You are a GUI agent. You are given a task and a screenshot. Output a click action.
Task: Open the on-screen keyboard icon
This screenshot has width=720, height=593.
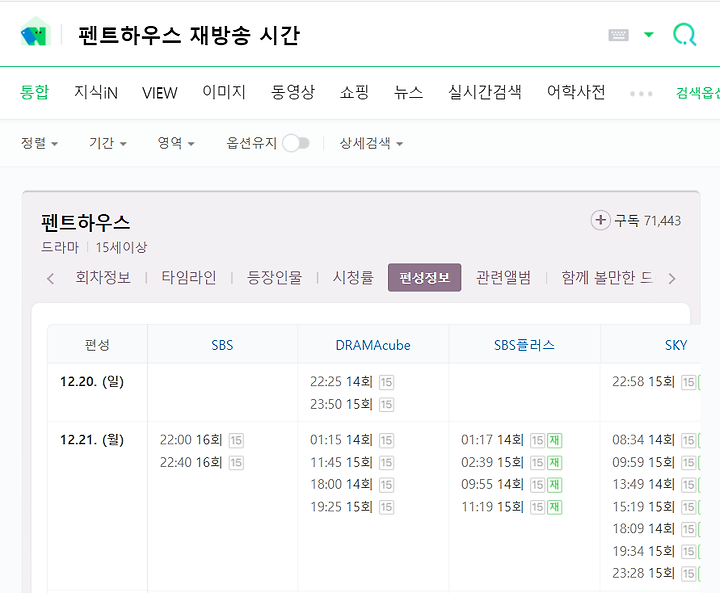pyautogui.click(x=618, y=35)
